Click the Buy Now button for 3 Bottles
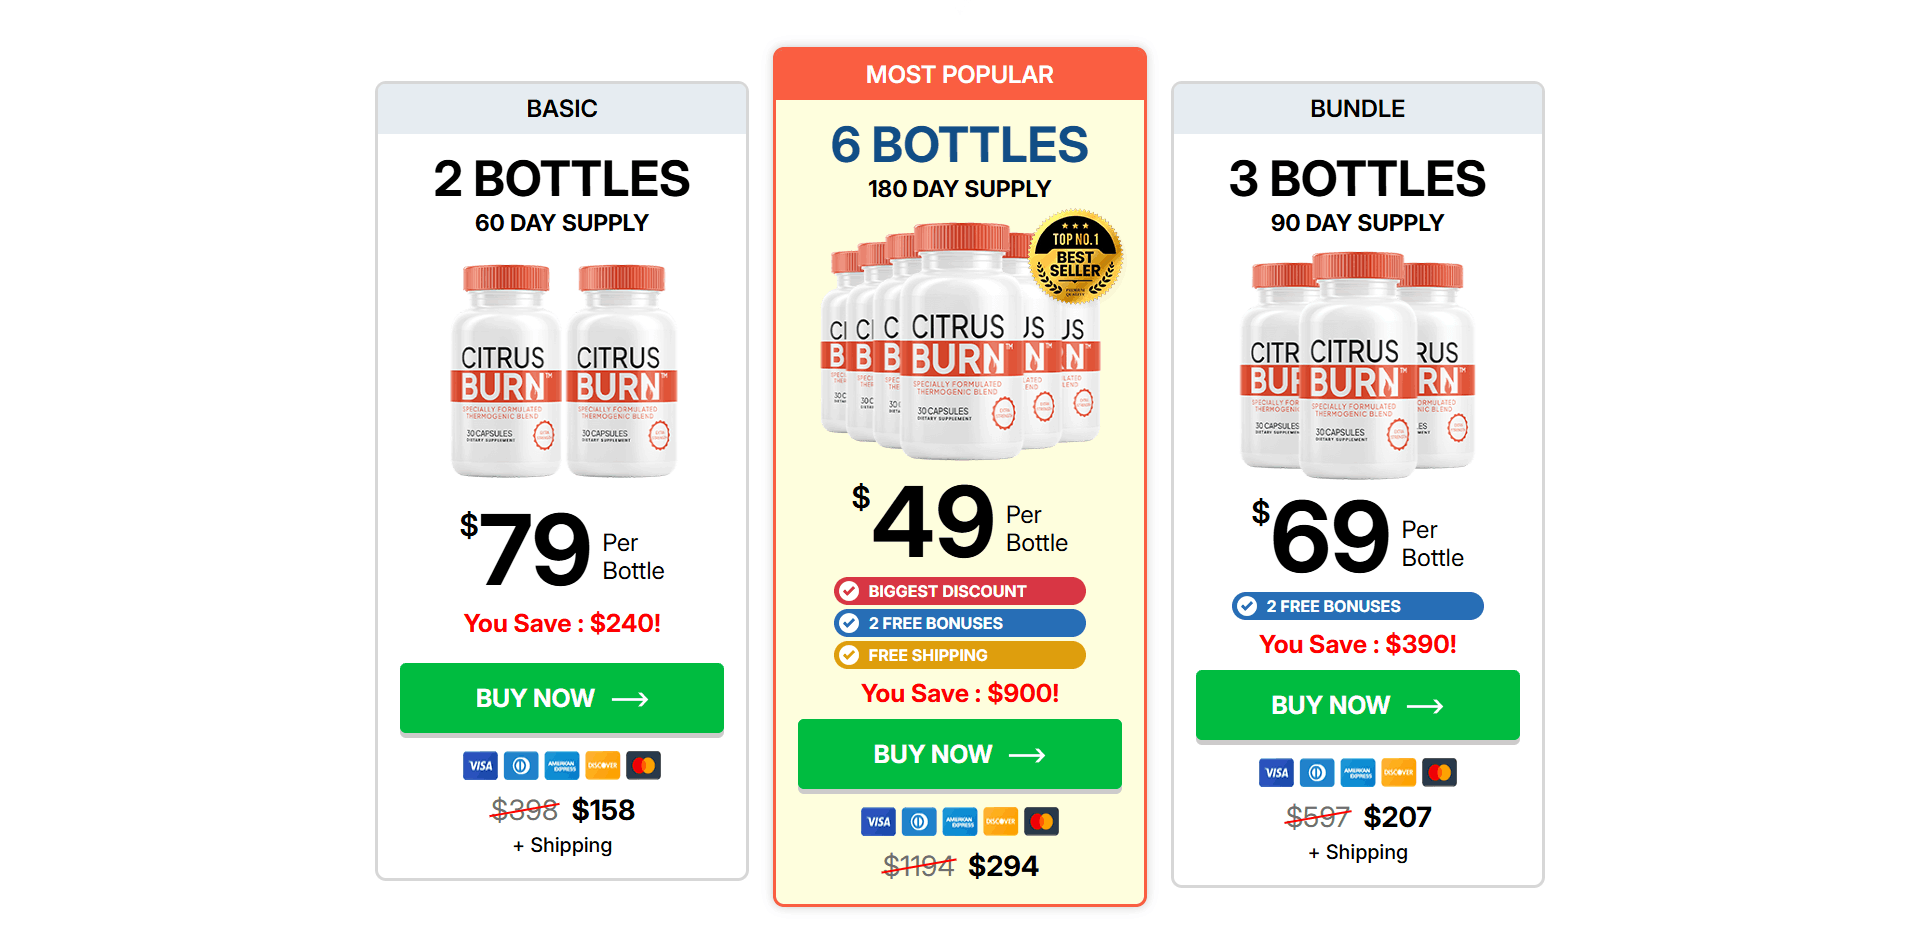Image resolution: width=1920 pixels, height=937 pixels. click(1357, 705)
